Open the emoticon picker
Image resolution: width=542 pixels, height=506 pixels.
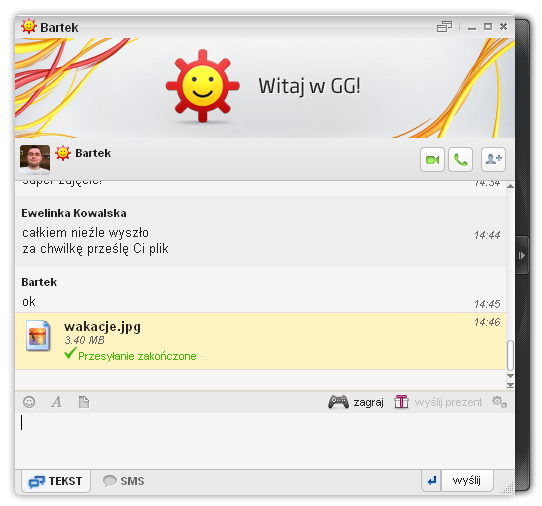point(29,402)
